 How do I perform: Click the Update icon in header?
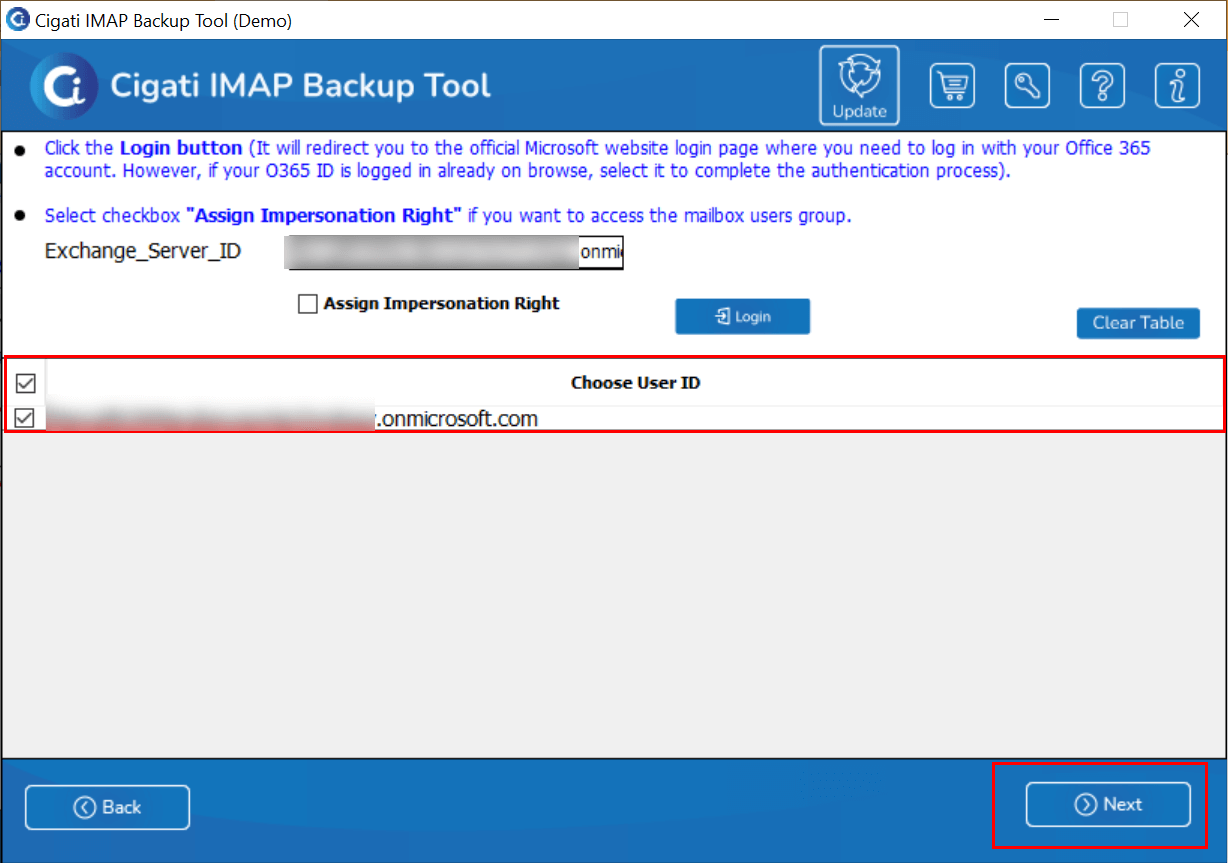click(859, 85)
